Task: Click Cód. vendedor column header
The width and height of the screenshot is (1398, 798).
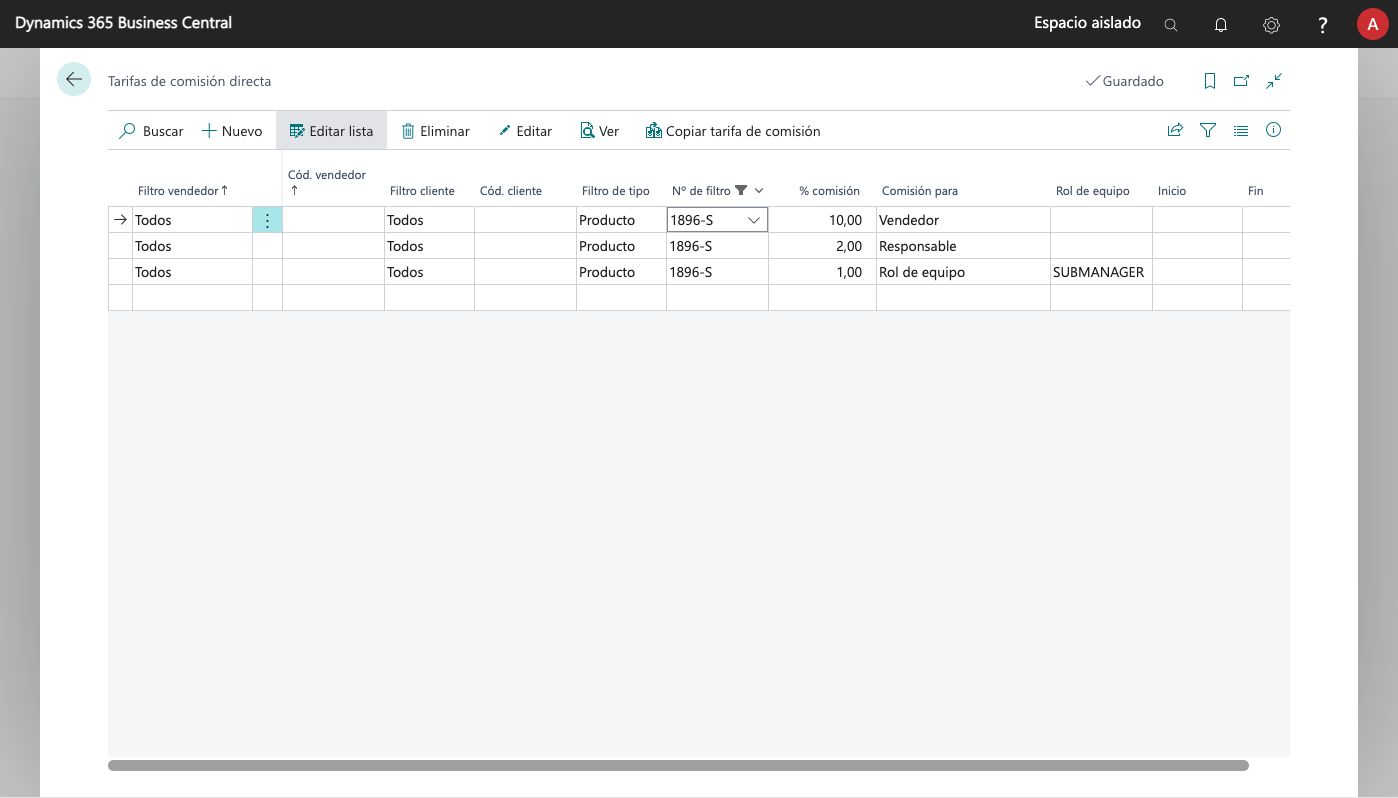Action: click(327, 175)
